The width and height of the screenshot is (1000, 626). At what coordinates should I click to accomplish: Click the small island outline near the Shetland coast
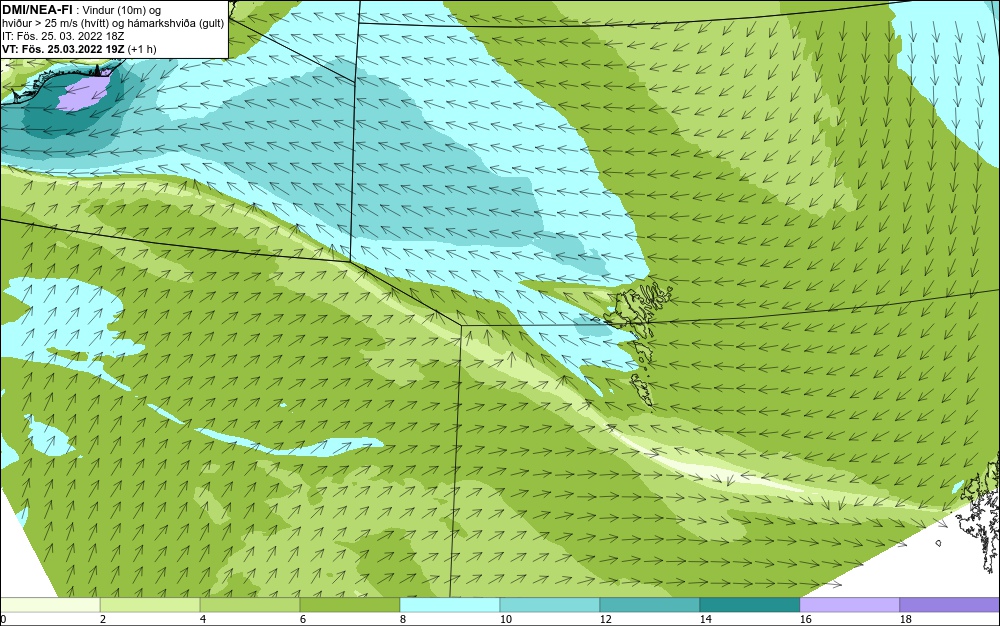click(x=939, y=543)
